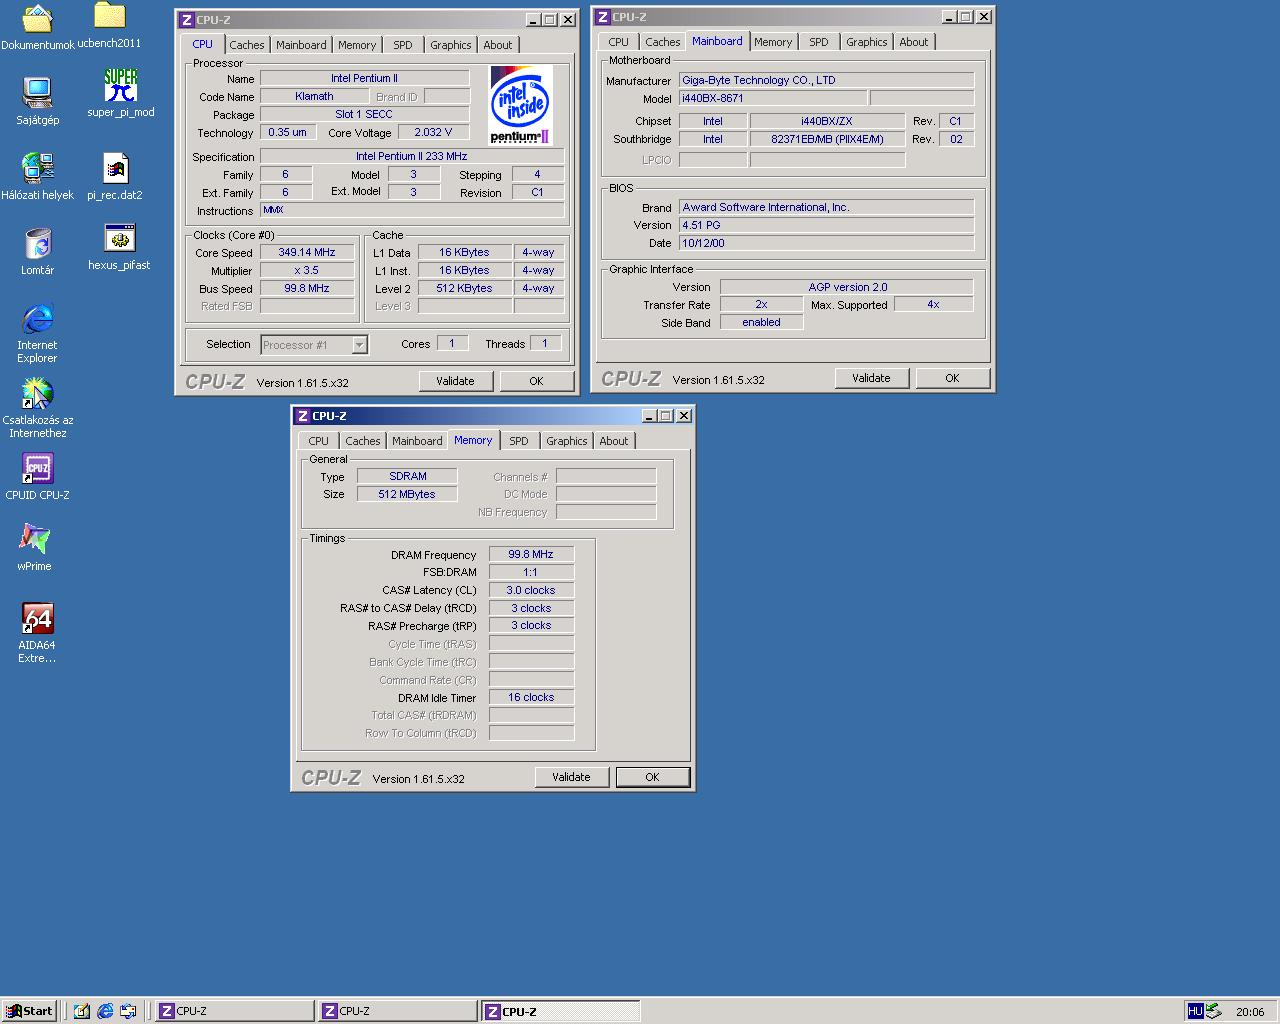The image size is (1280, 1024).
Task: Click the Award Software International BIOS brand
Action: click(826, 207)
